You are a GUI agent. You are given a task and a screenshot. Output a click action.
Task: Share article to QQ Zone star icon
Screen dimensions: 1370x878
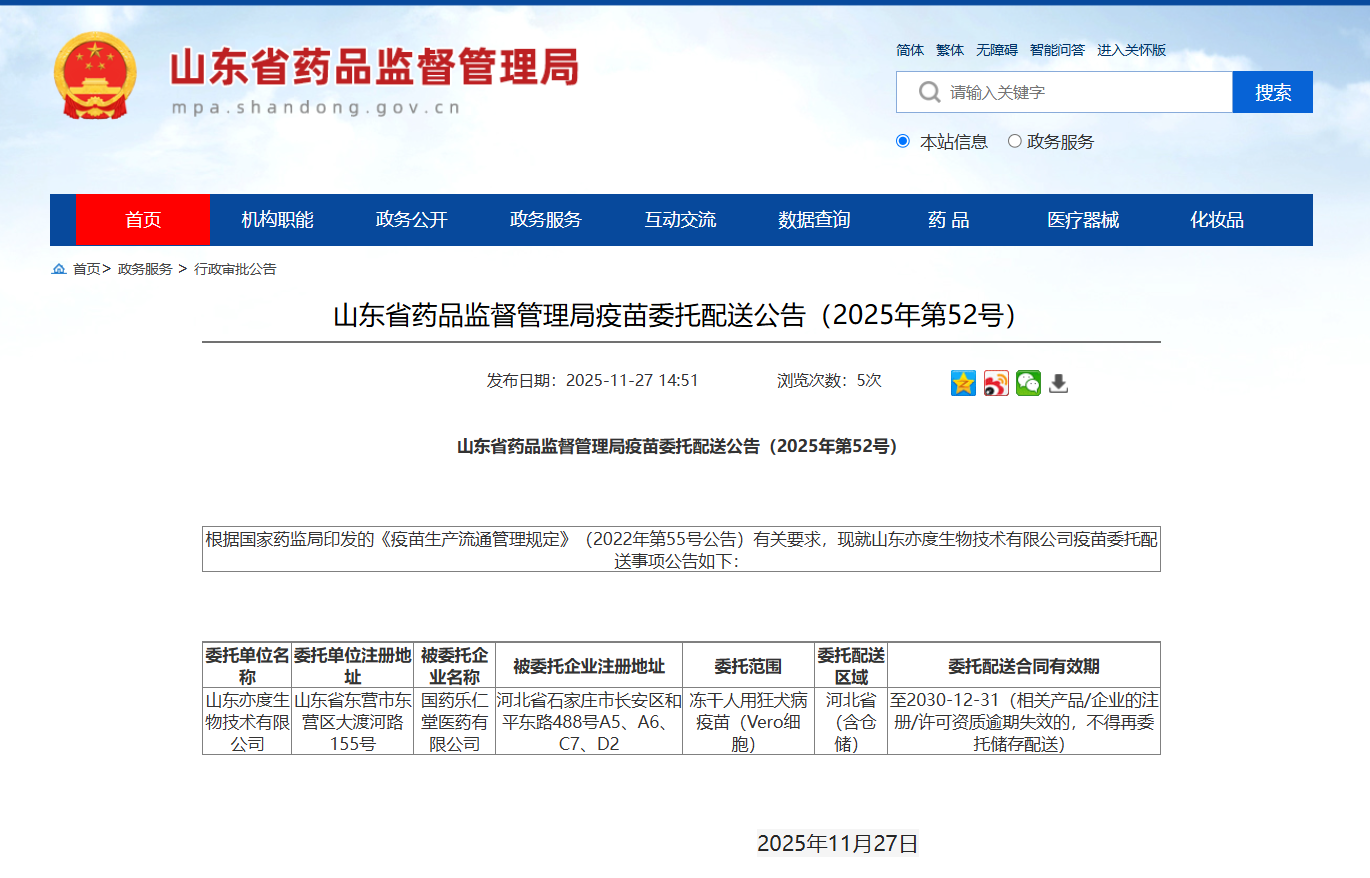click(x=963, y=383)
